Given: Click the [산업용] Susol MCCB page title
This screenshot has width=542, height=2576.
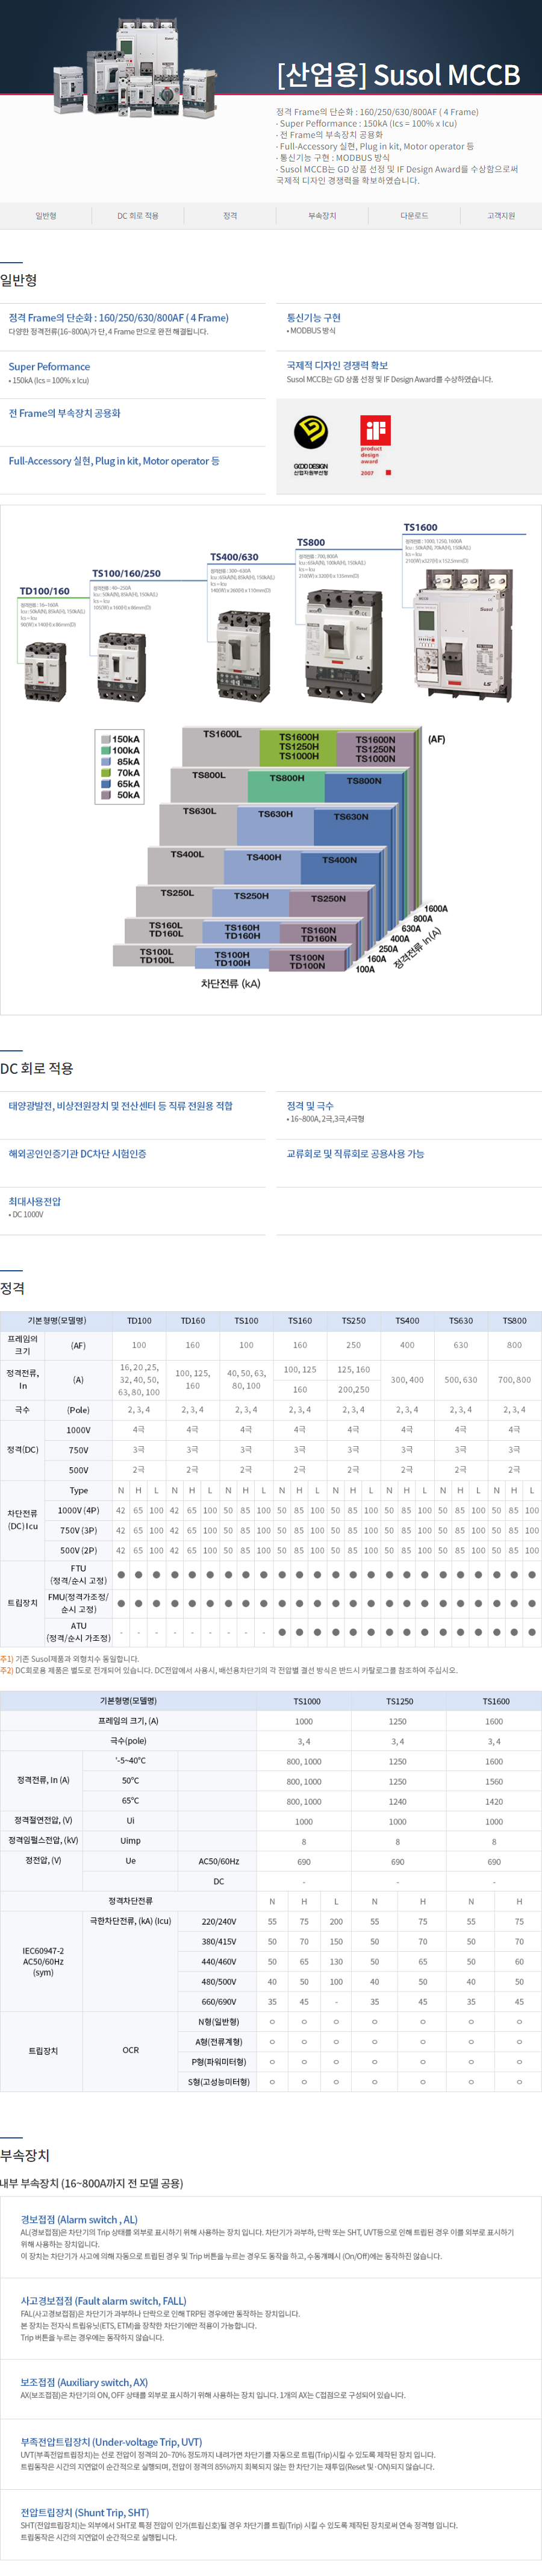Looking at the screenshot, I should pos(399,75).
